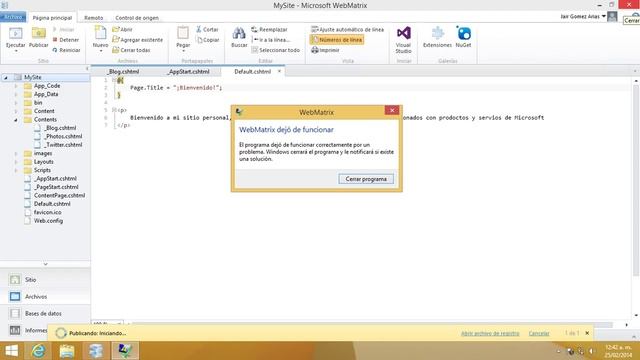640x360 pixels.
Task: Dismiss the publishing notification bar
Action: pyautogui.click(x=587, y=333)
